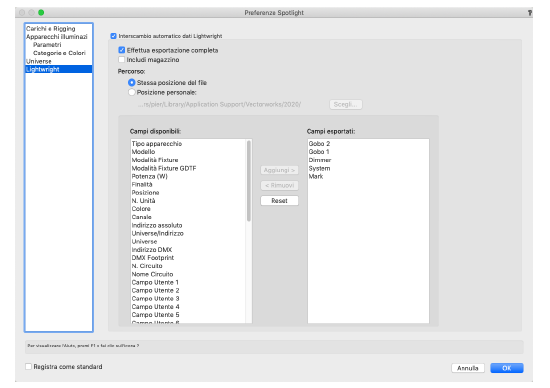Viewport: 550px width, 388px height.
Task: Select Finalità field
Action: 188,184
